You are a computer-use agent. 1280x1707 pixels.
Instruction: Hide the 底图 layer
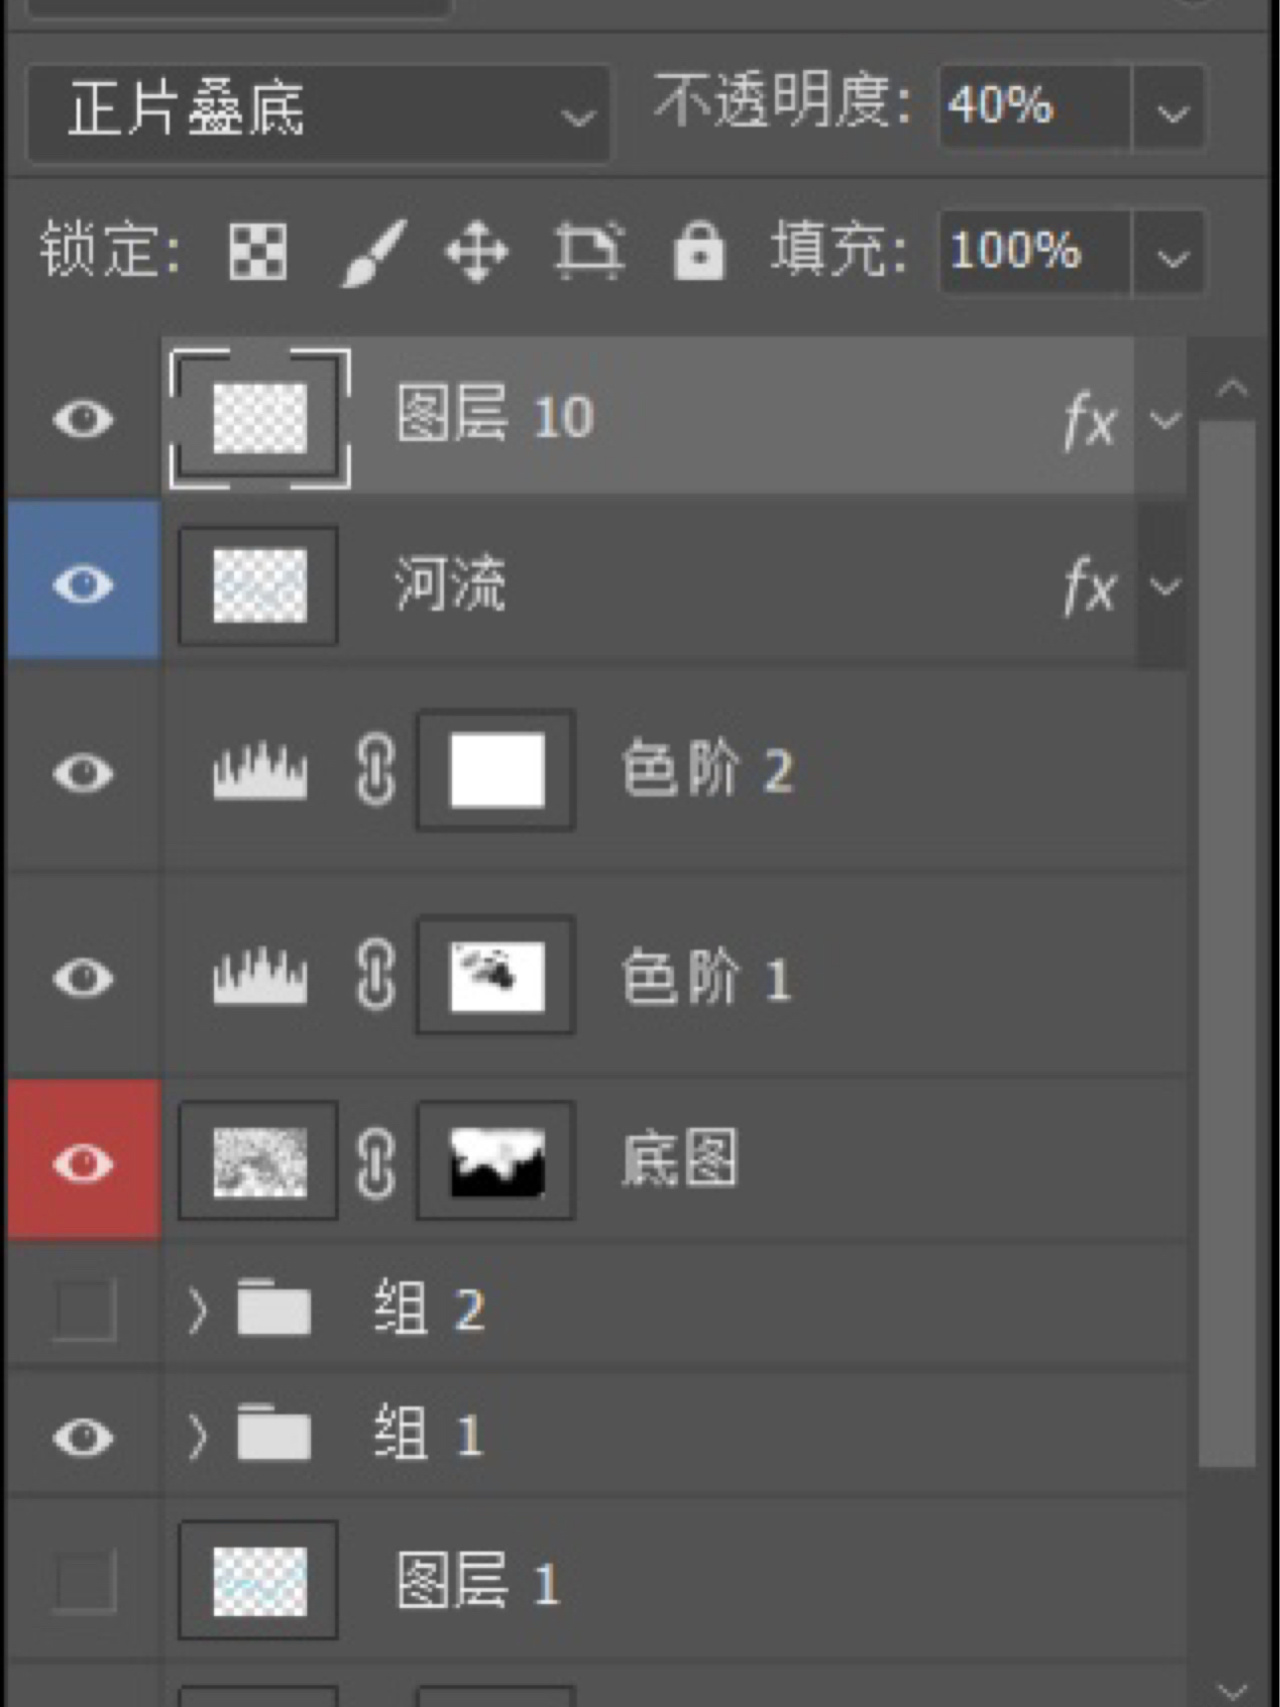[83, 1163]
